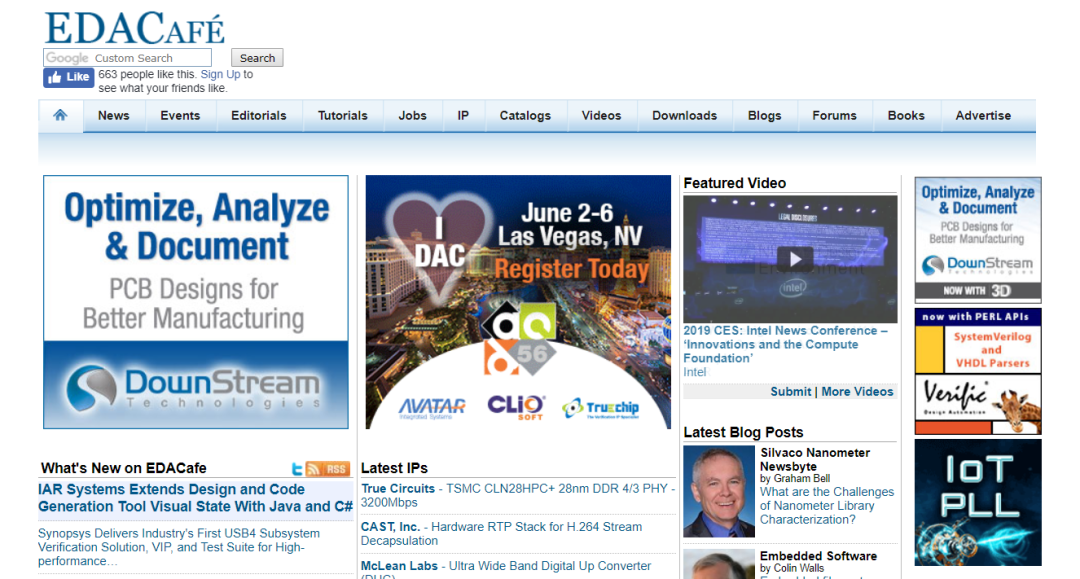
Task: Click What's New on EDACafe heading
Action: coord(123,468)
